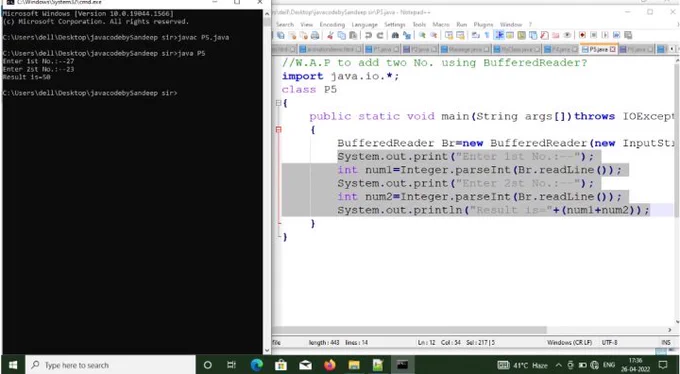Switch to the animationdemo.html tab
Image resolution: width=680 pixels, height=374 pixels.
[x=330, y=49]
